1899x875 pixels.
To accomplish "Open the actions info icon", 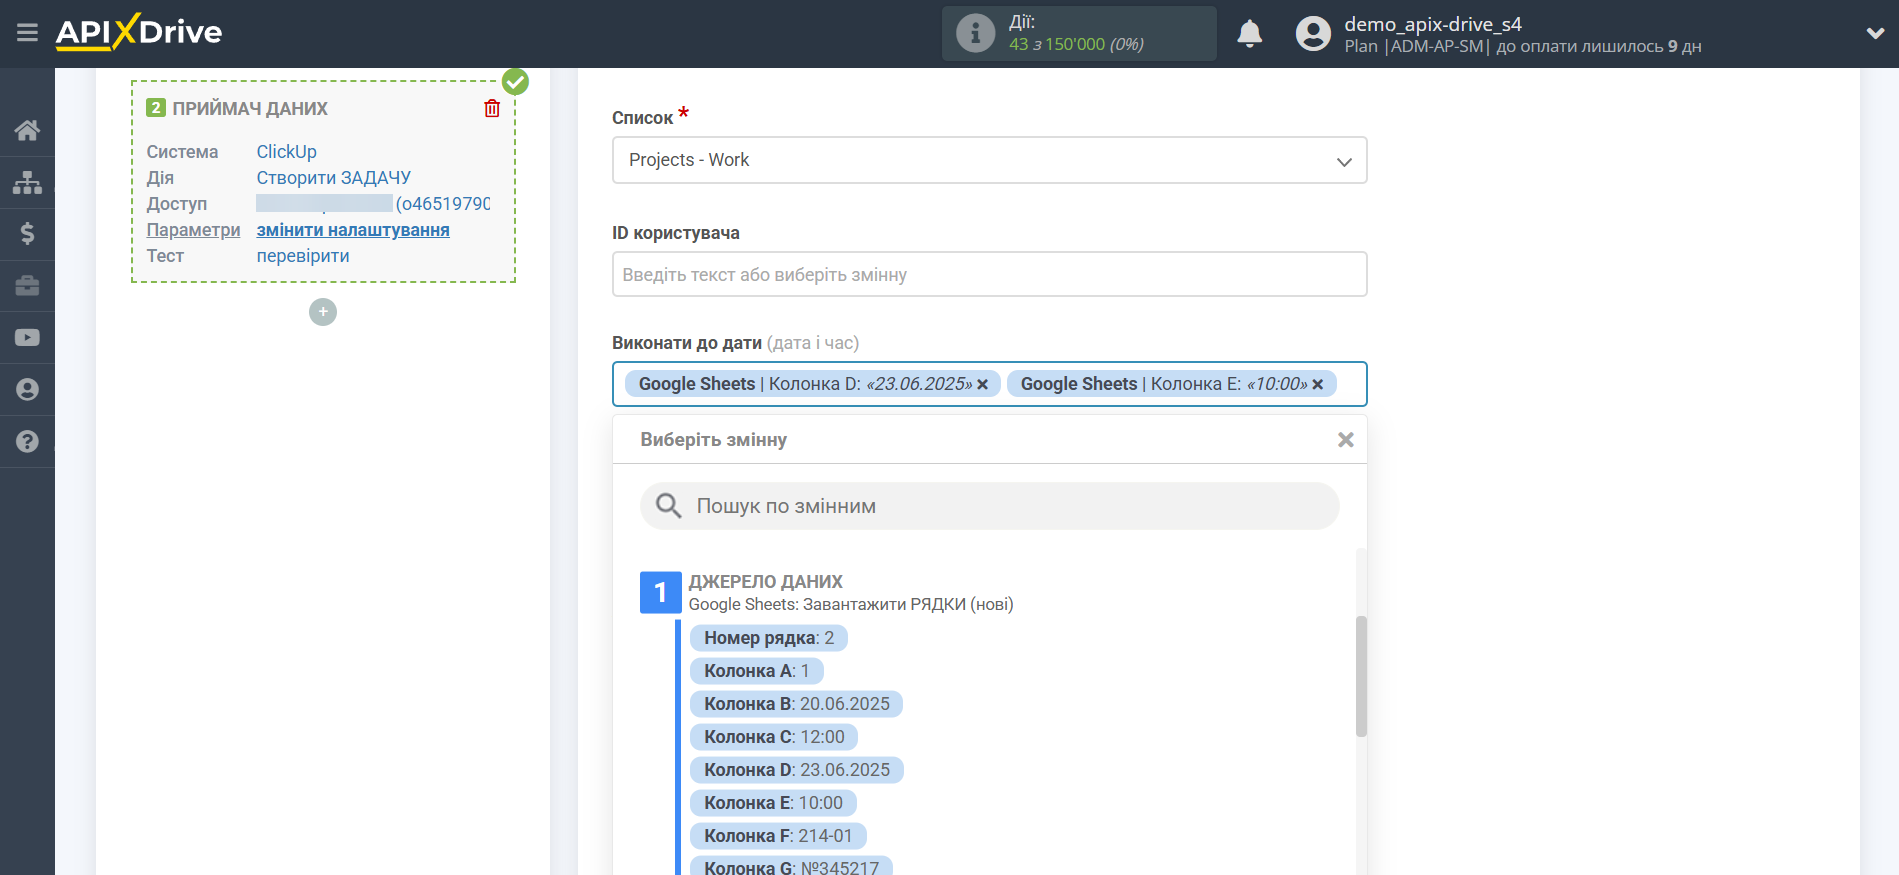I will (975, 33).
